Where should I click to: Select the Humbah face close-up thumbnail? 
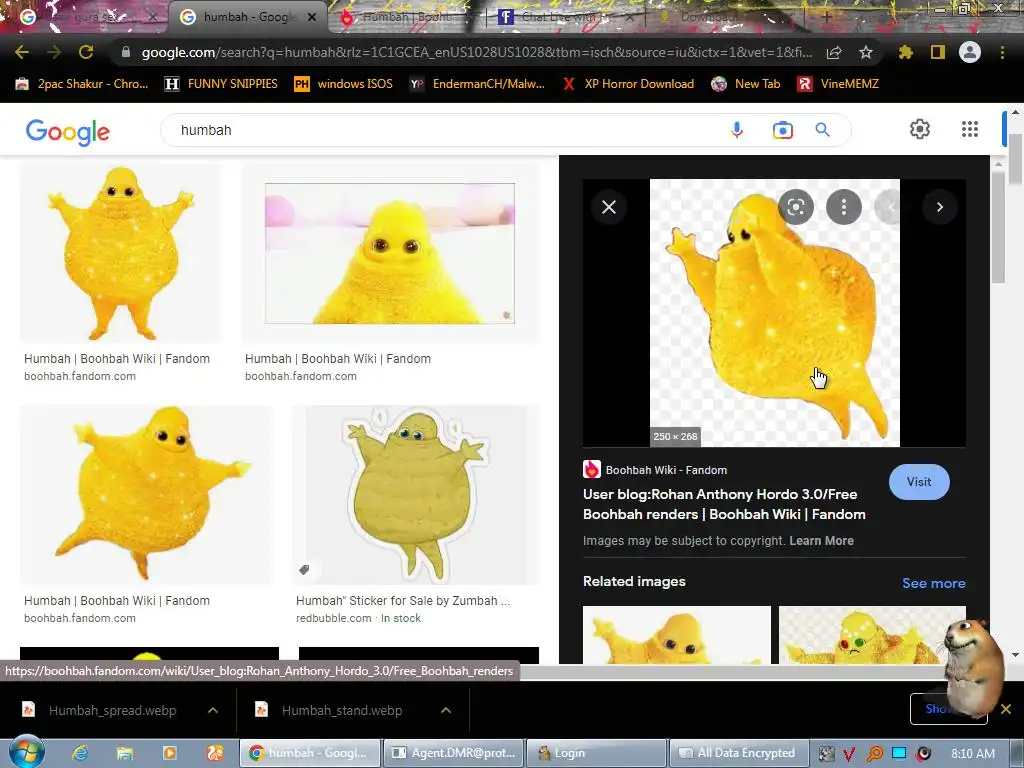[x=390, y=253]
